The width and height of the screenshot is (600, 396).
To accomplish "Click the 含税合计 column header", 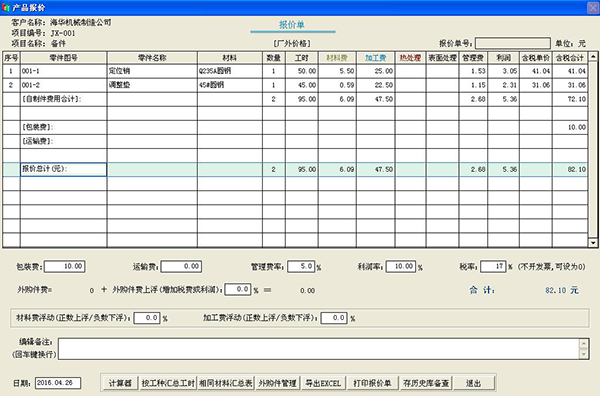I will [570, 58].
